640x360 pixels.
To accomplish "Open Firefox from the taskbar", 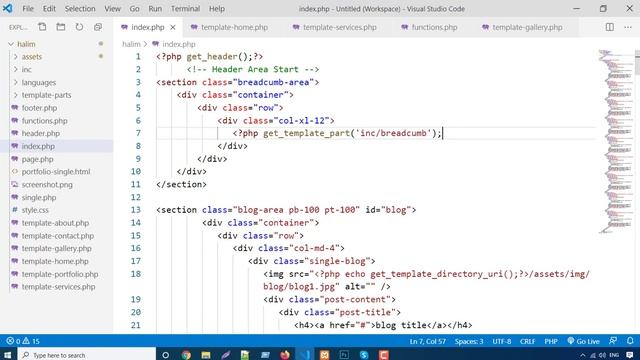I will click(285, 355).
